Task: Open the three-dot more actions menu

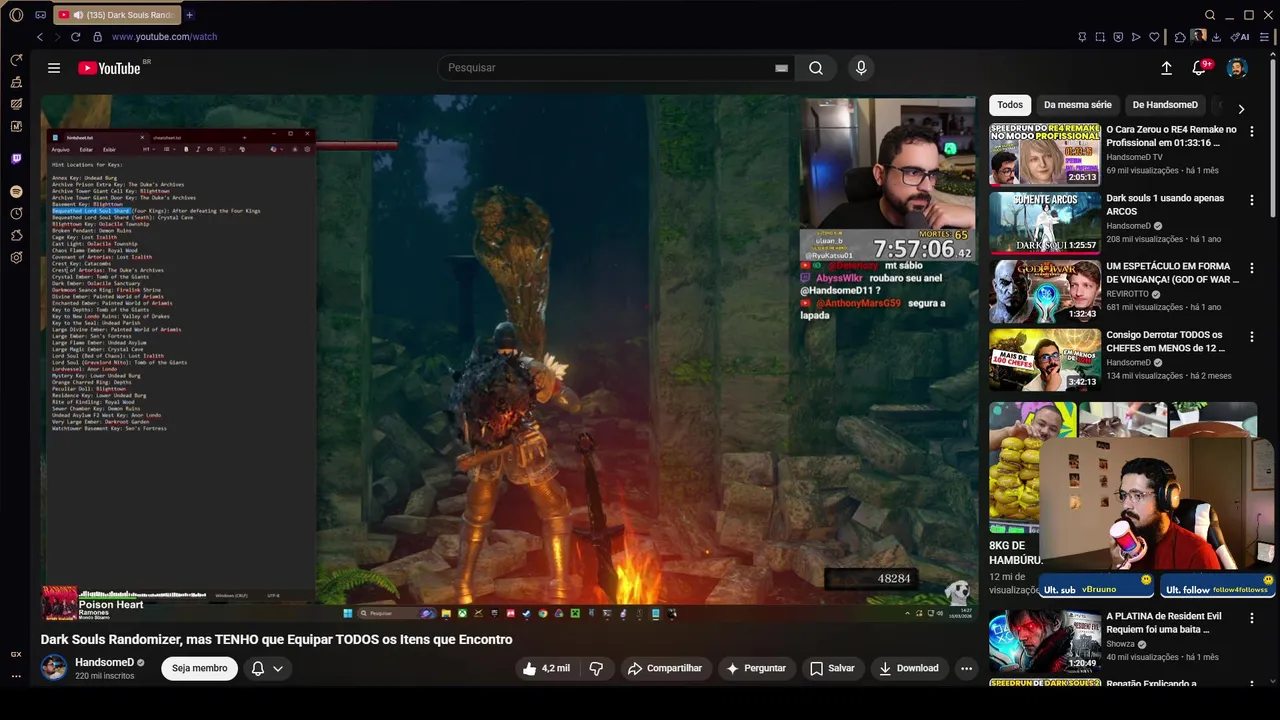Action: (x=966, y=668)
